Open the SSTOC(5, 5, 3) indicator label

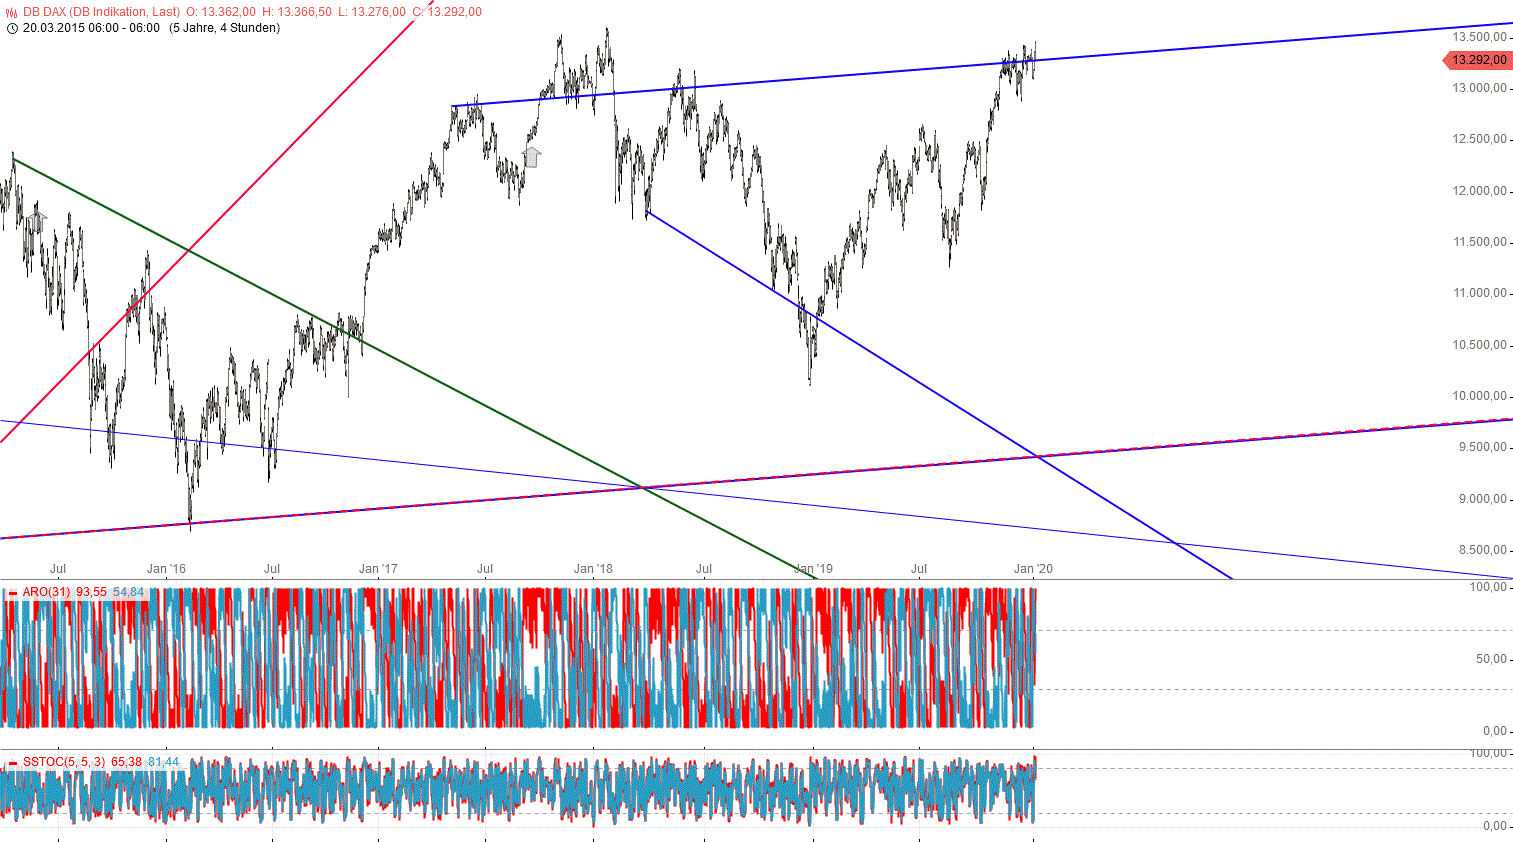coord(64,762)
